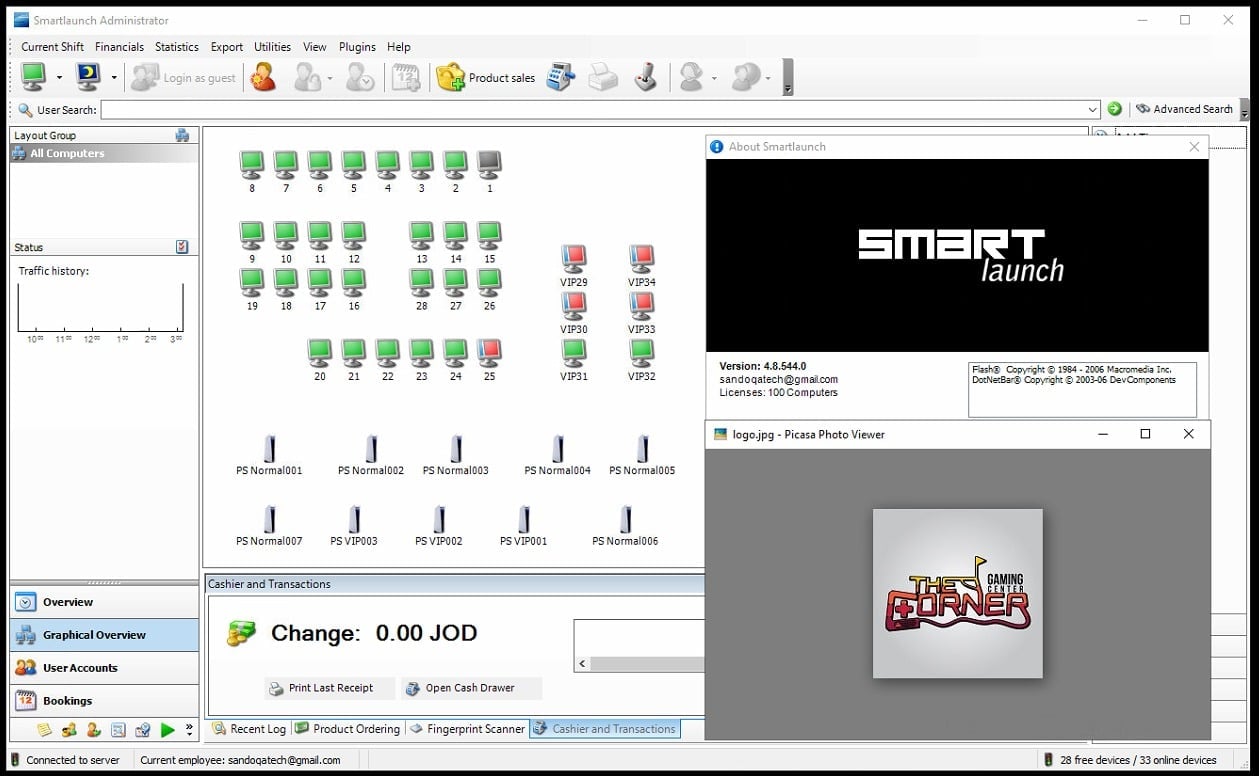This screenshot has height=776, width=1259.
Task: Click the printer toolbar icon
Action: 603,77
